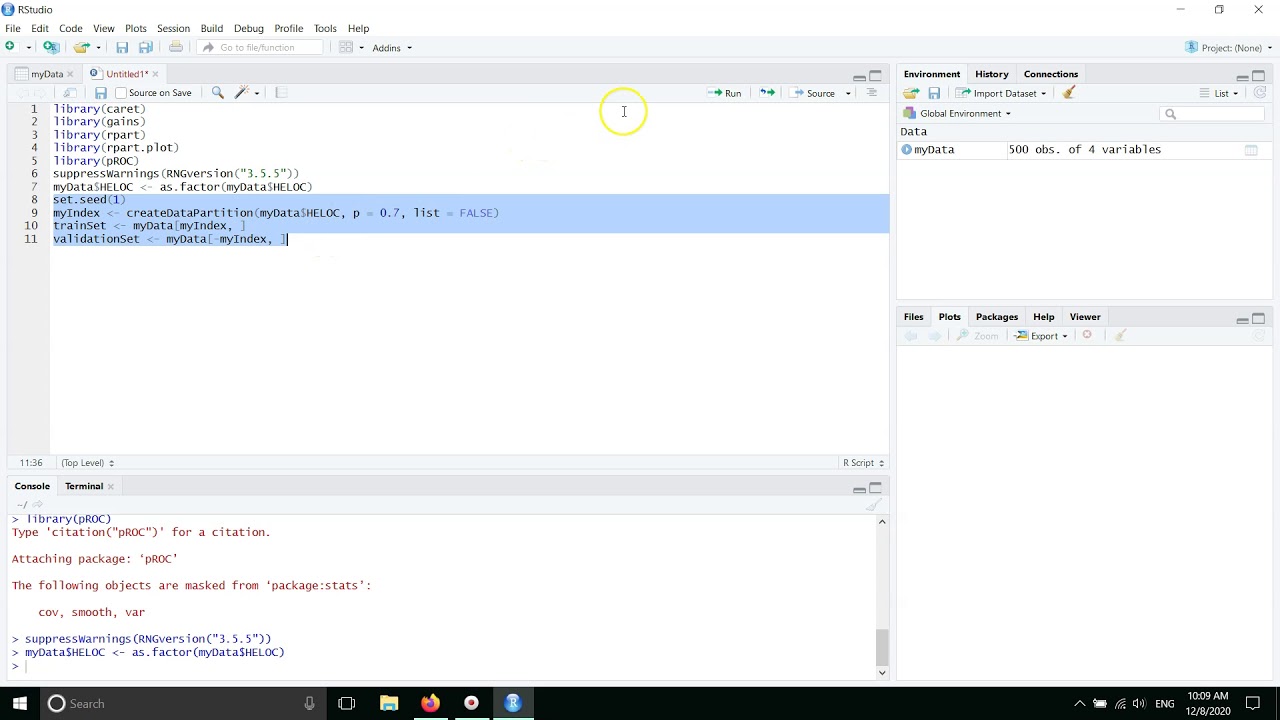Screen dimensions: 1280x720
Task: Click the Go to file/function field
Action: coord(262,48)
